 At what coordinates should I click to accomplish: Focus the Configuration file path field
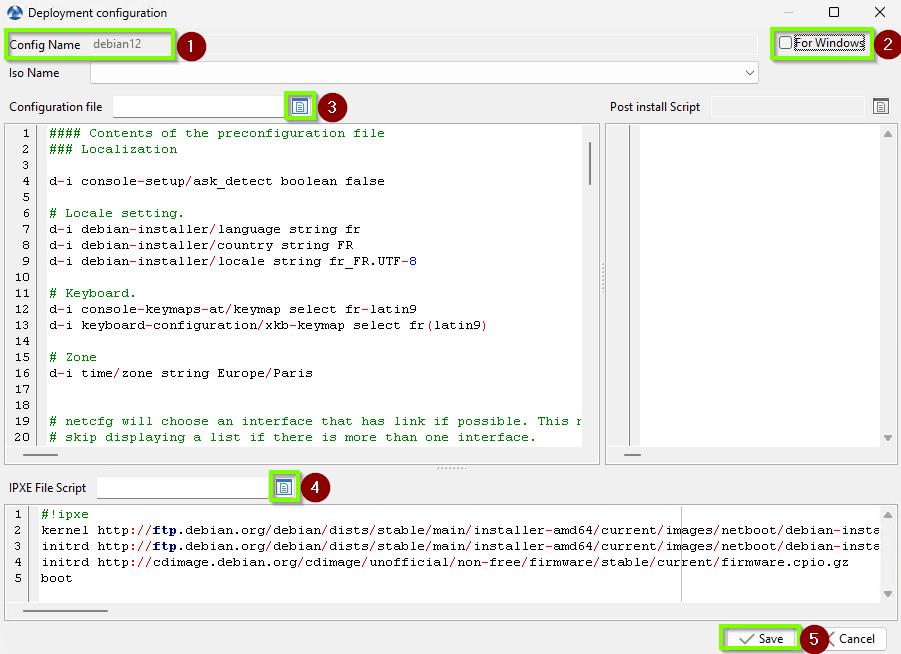(x=199, y=106)
